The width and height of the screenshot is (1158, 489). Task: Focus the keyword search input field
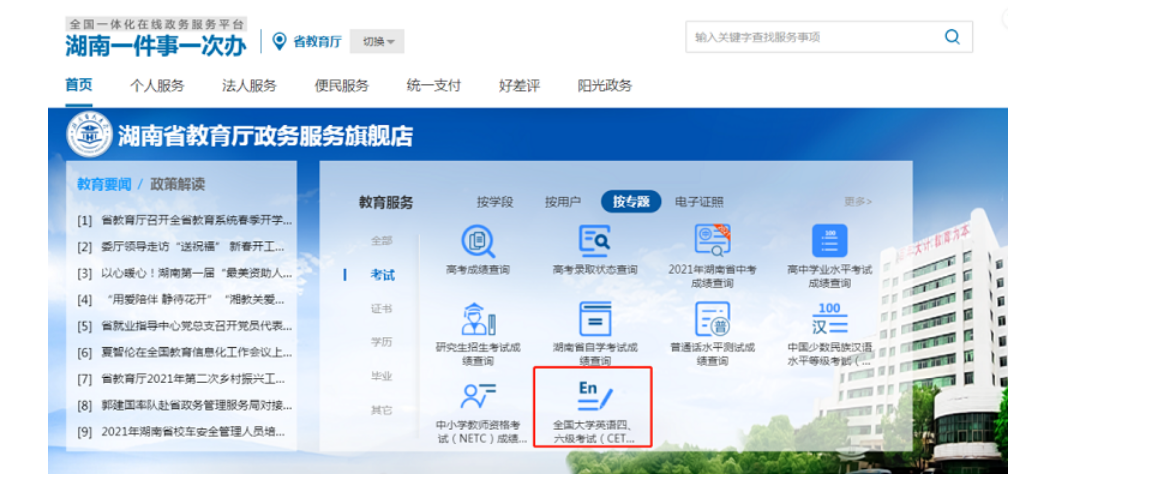(810, 37)
